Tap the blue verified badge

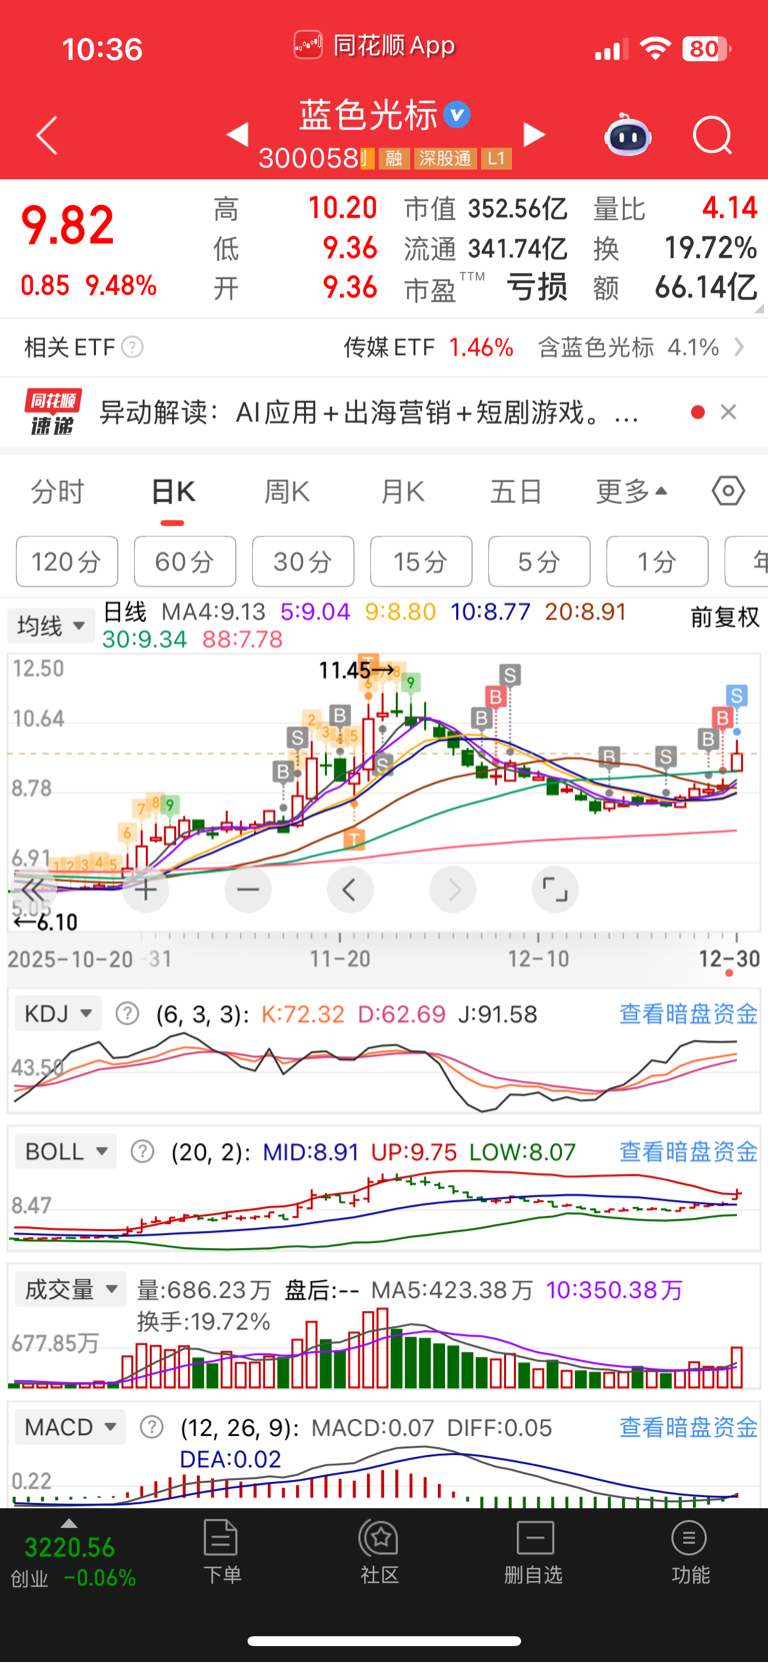(457, 115)
